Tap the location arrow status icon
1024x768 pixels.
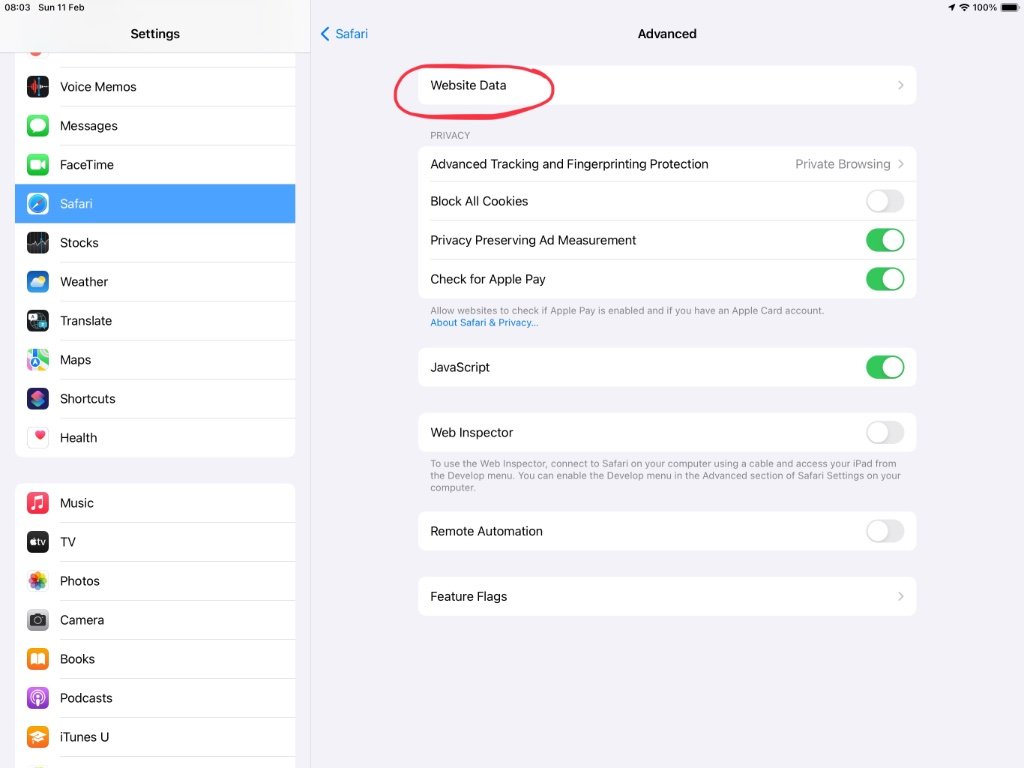[952, 8]
